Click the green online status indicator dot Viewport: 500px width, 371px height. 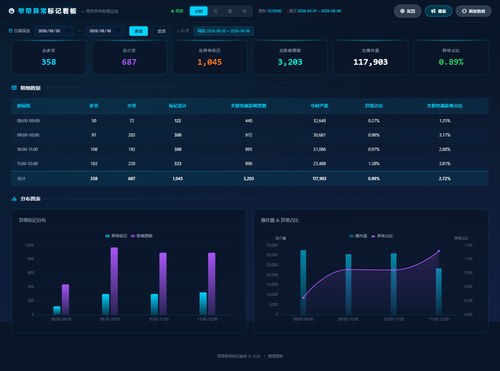[172, 11]
